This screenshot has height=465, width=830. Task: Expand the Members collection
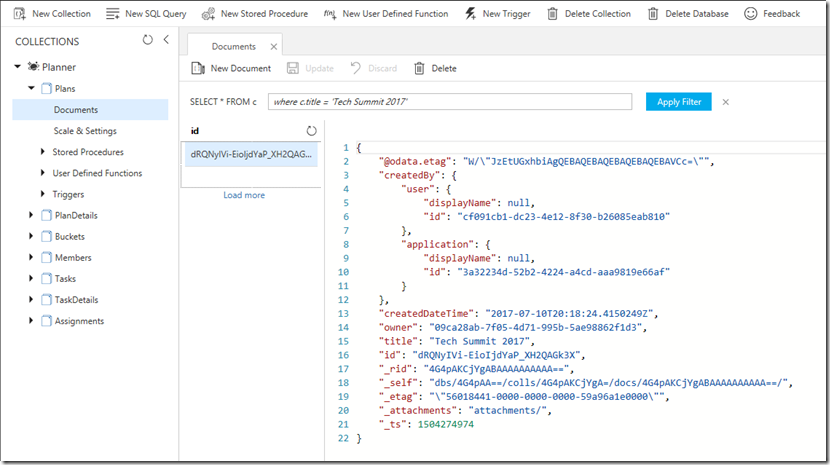[31, 257]
